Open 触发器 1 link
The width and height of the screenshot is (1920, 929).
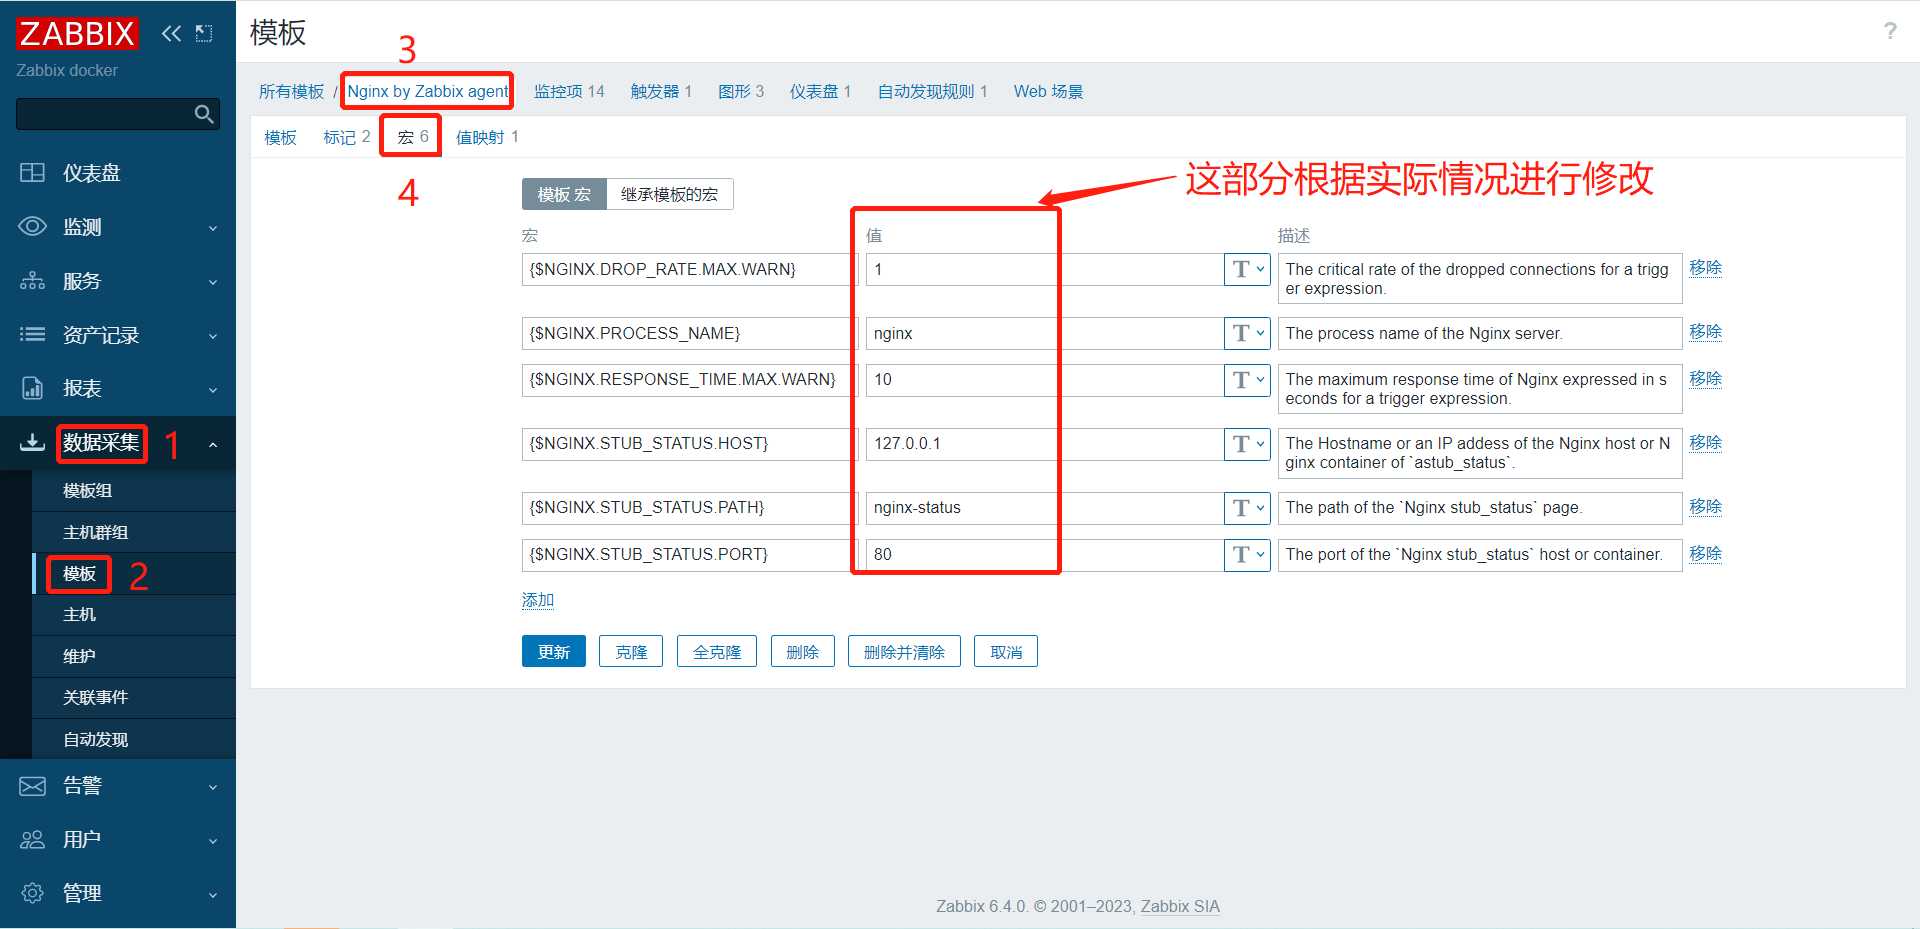coord(661,91)
